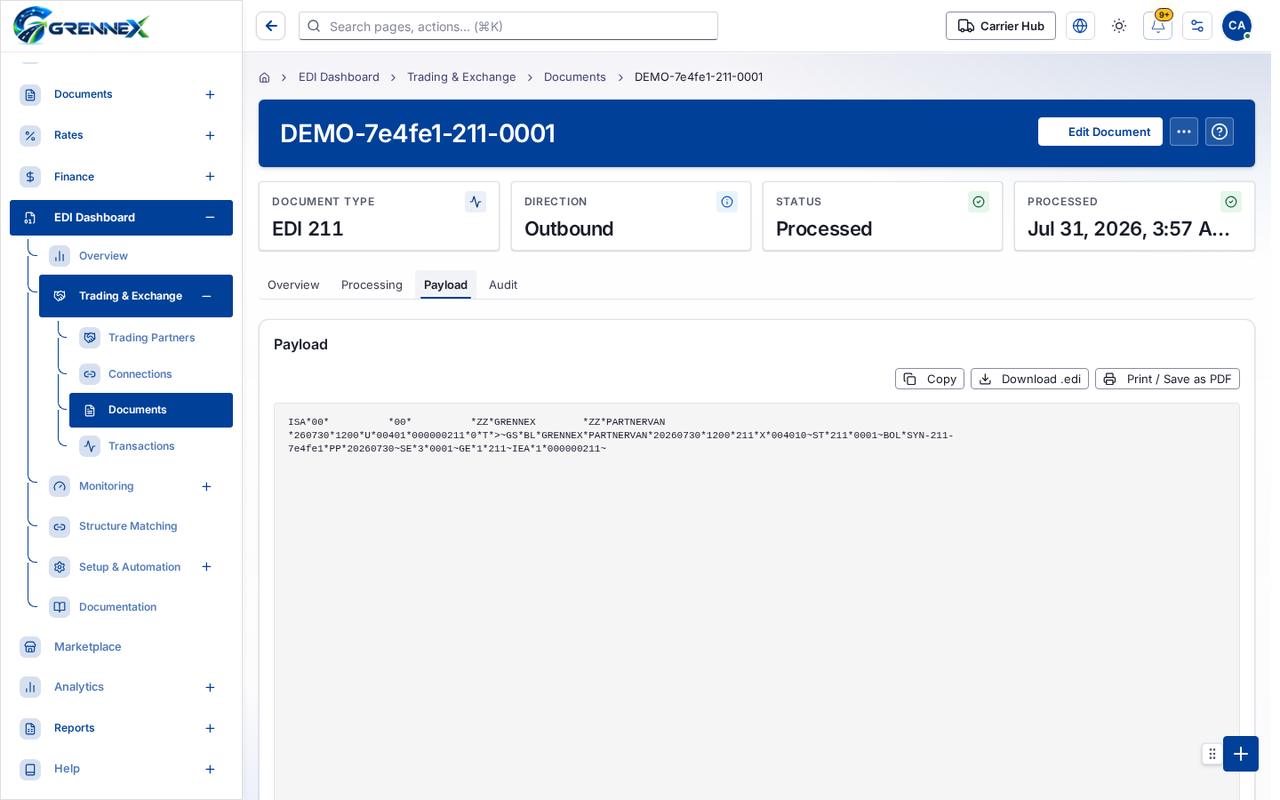Switch to the Overview tab

(293, 285)
